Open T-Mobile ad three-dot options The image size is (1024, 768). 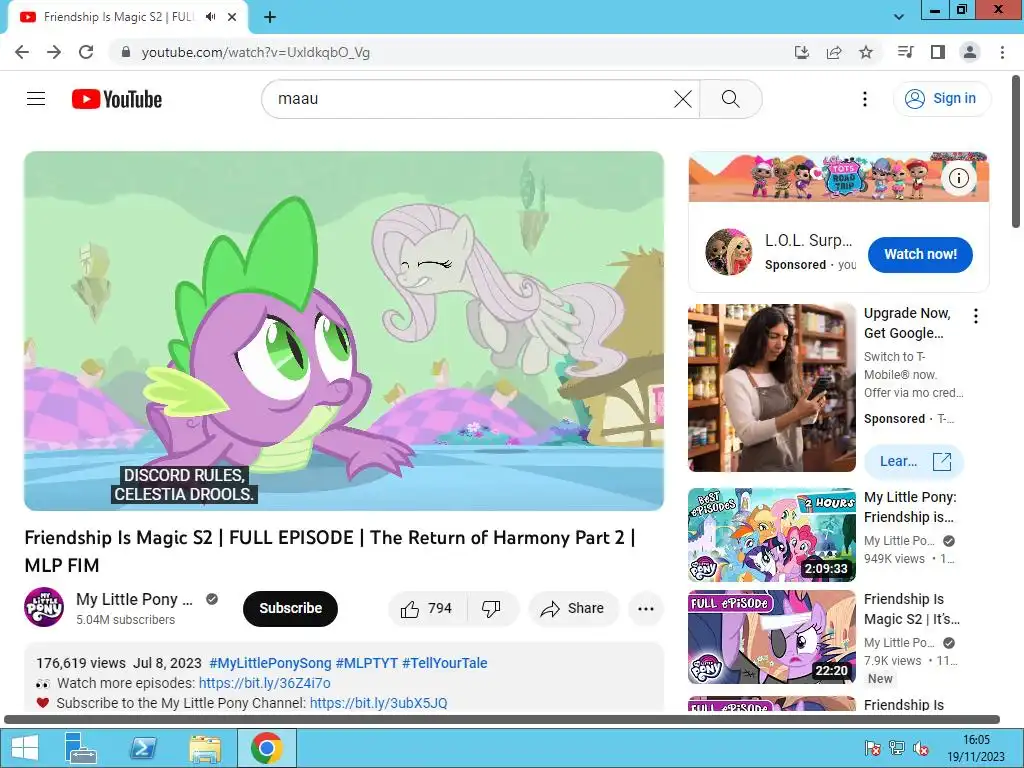(976, 316)
